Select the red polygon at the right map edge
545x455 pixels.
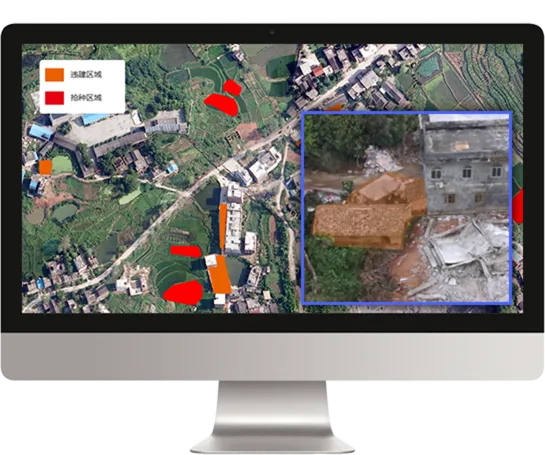[x=518, y=206]
